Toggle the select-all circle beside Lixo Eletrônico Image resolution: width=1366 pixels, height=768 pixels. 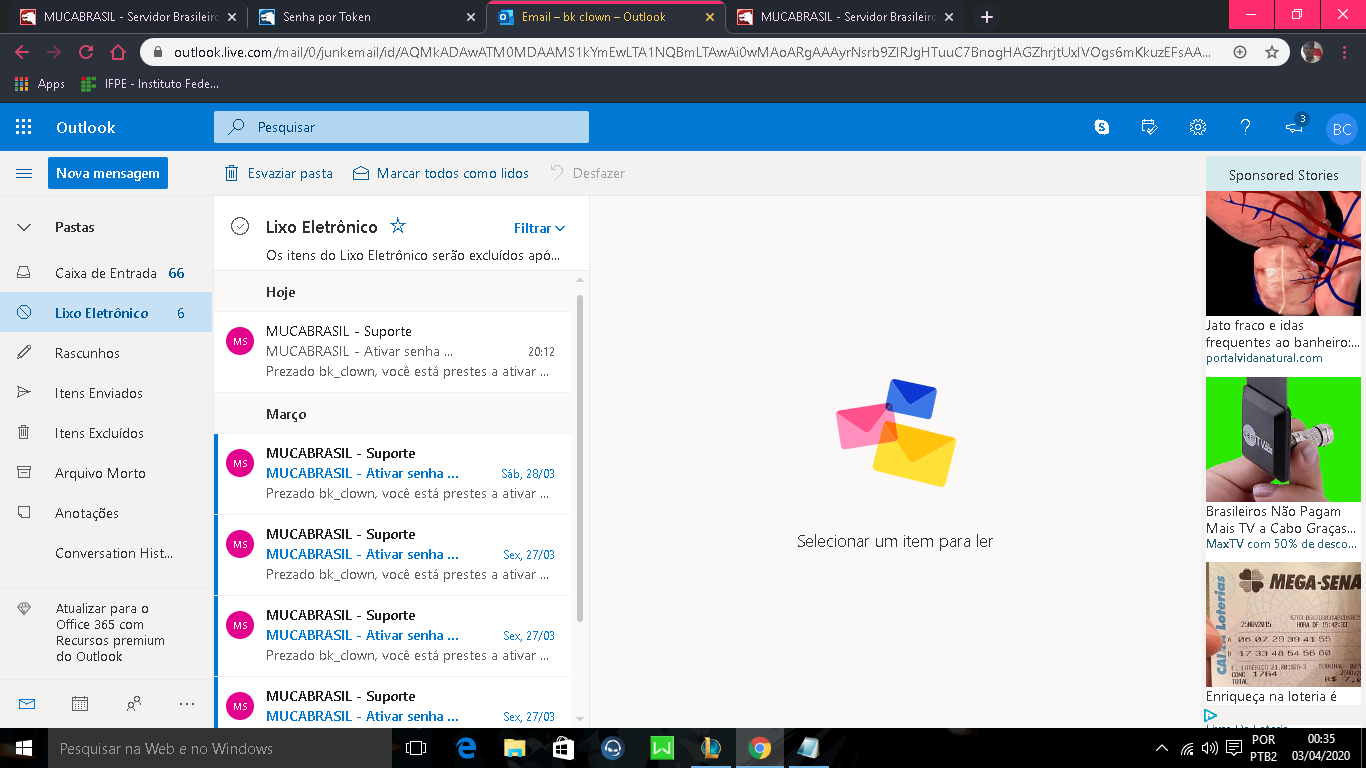point(240,226)
